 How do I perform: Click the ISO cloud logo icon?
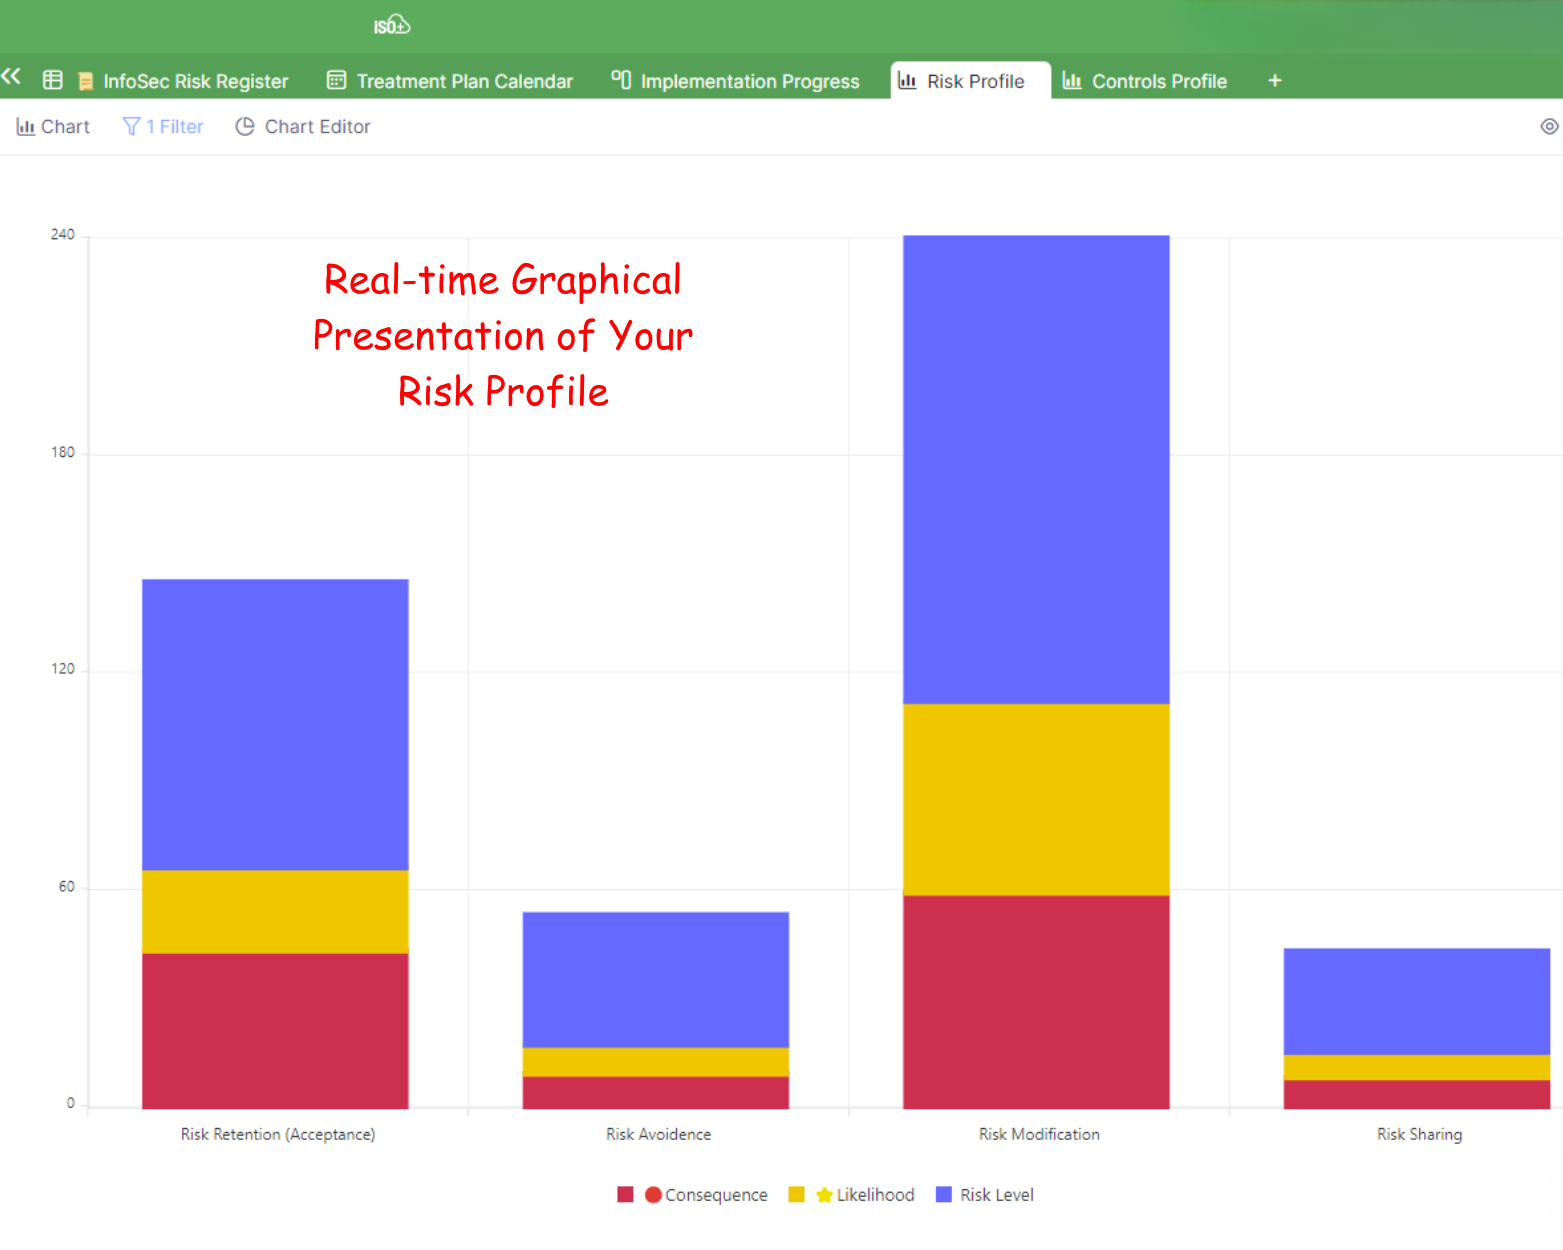pos(391,25)
